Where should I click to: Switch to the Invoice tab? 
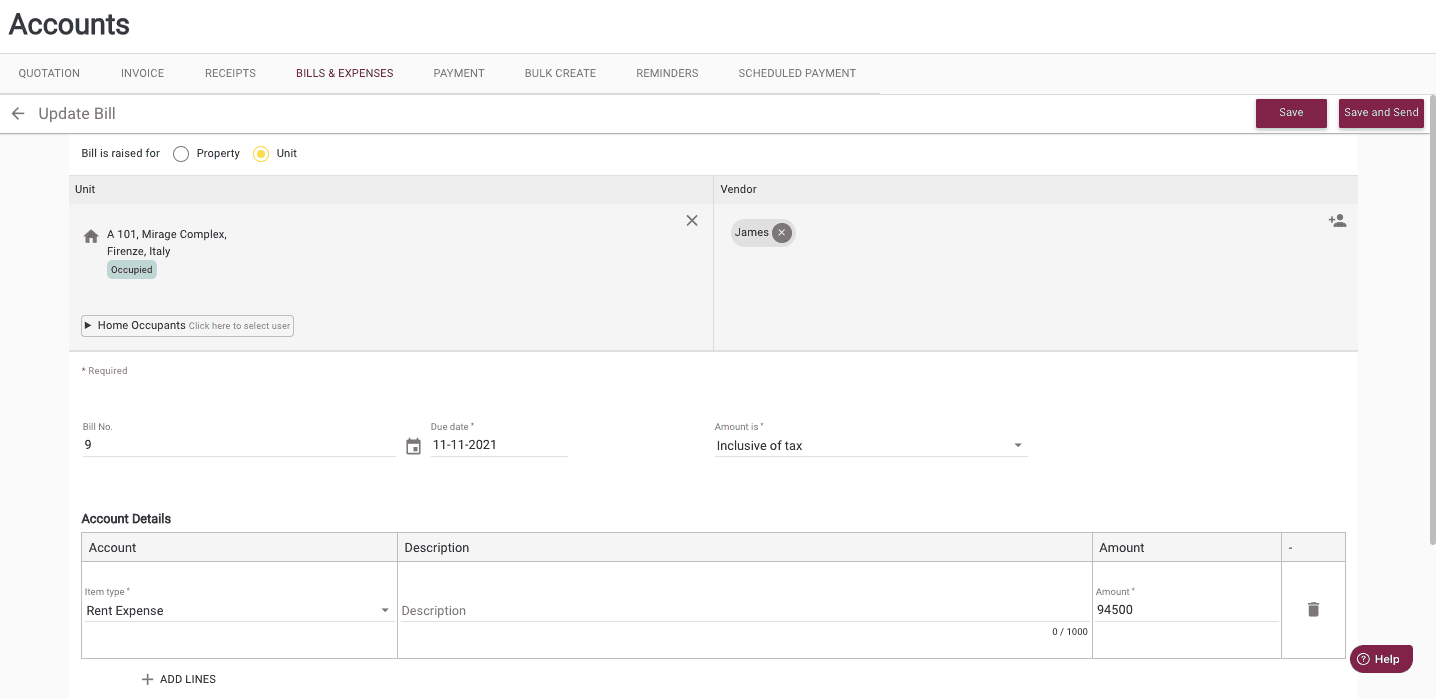[x=142, y=73]
